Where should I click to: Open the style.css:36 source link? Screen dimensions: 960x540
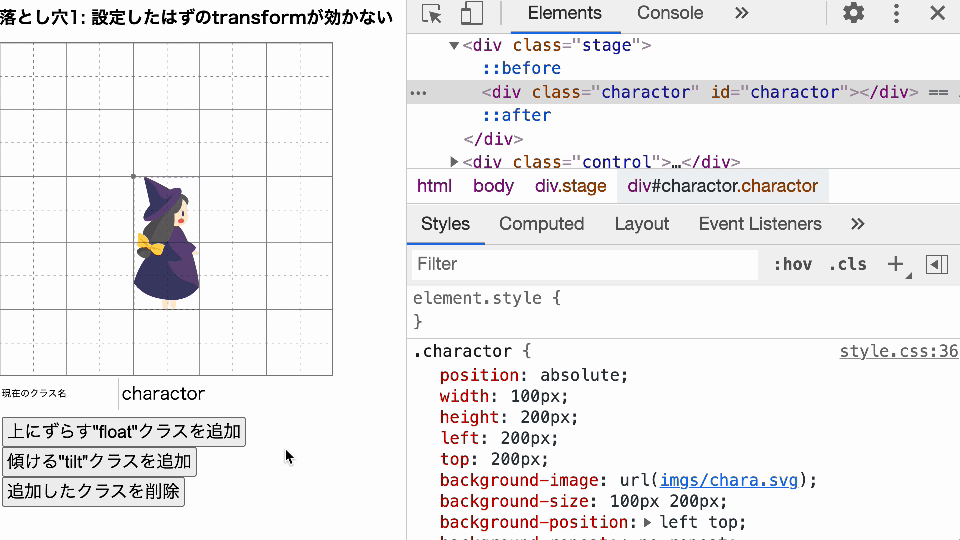coord(898,351)
